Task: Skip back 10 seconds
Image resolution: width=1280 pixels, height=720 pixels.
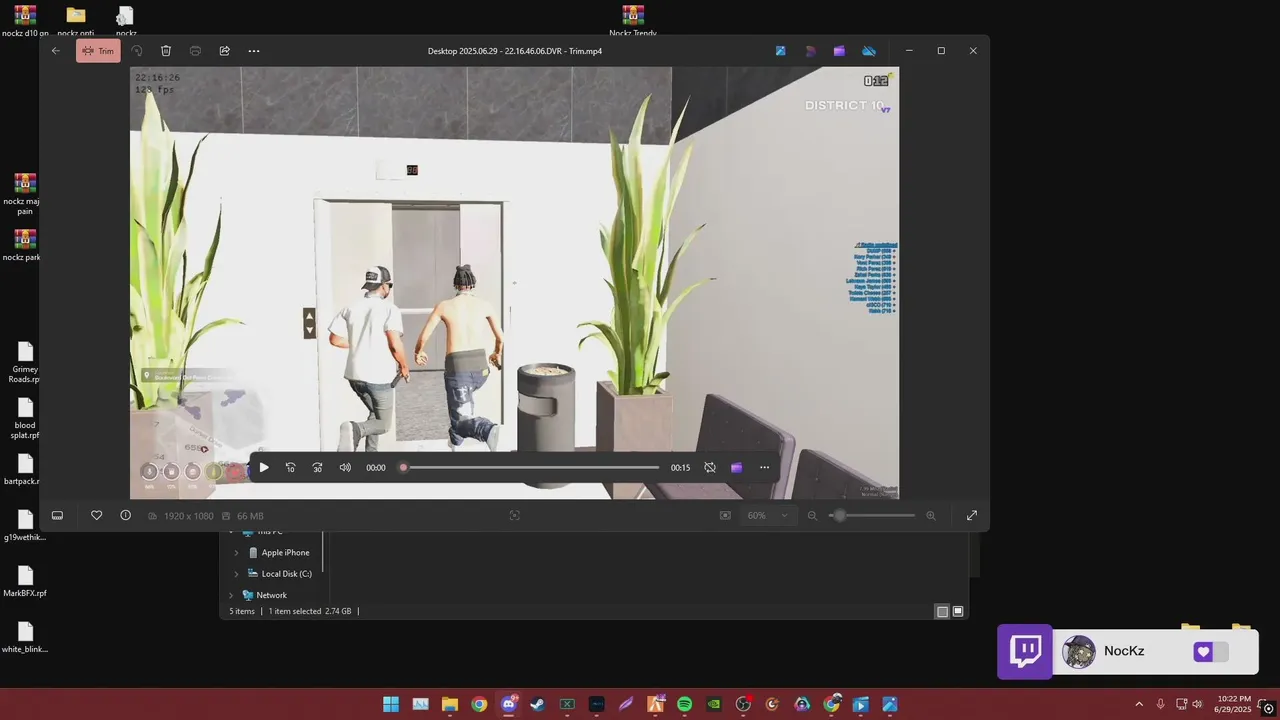Action: 291,467
